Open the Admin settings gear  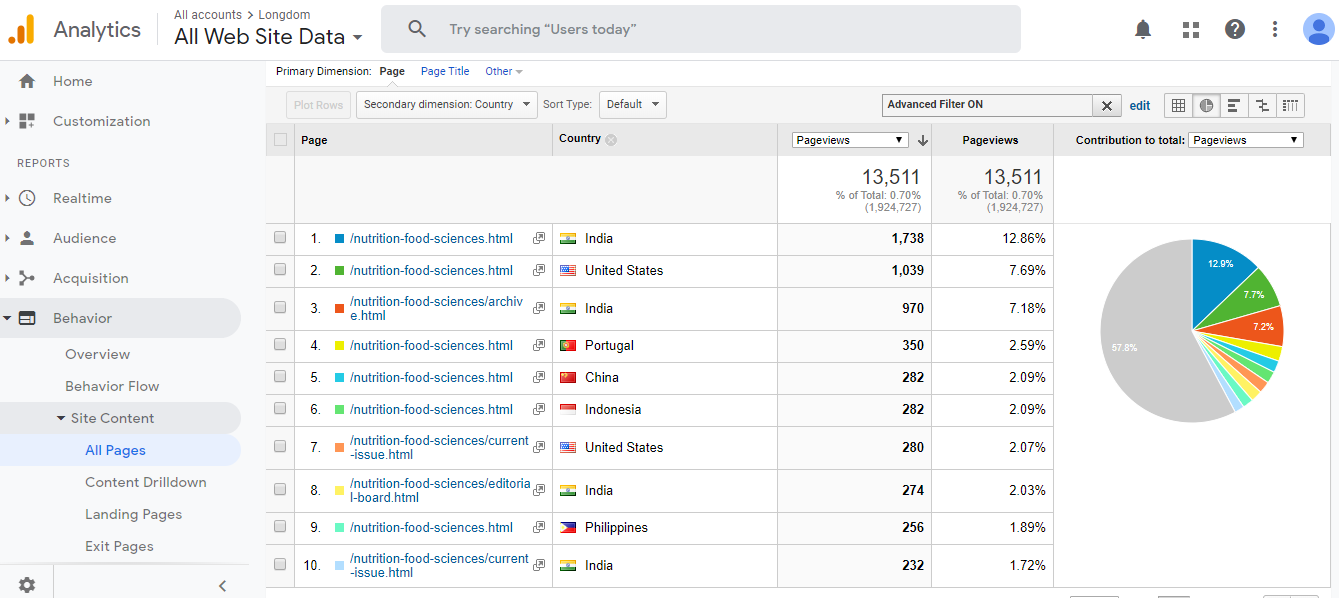(x=27, y=584)
